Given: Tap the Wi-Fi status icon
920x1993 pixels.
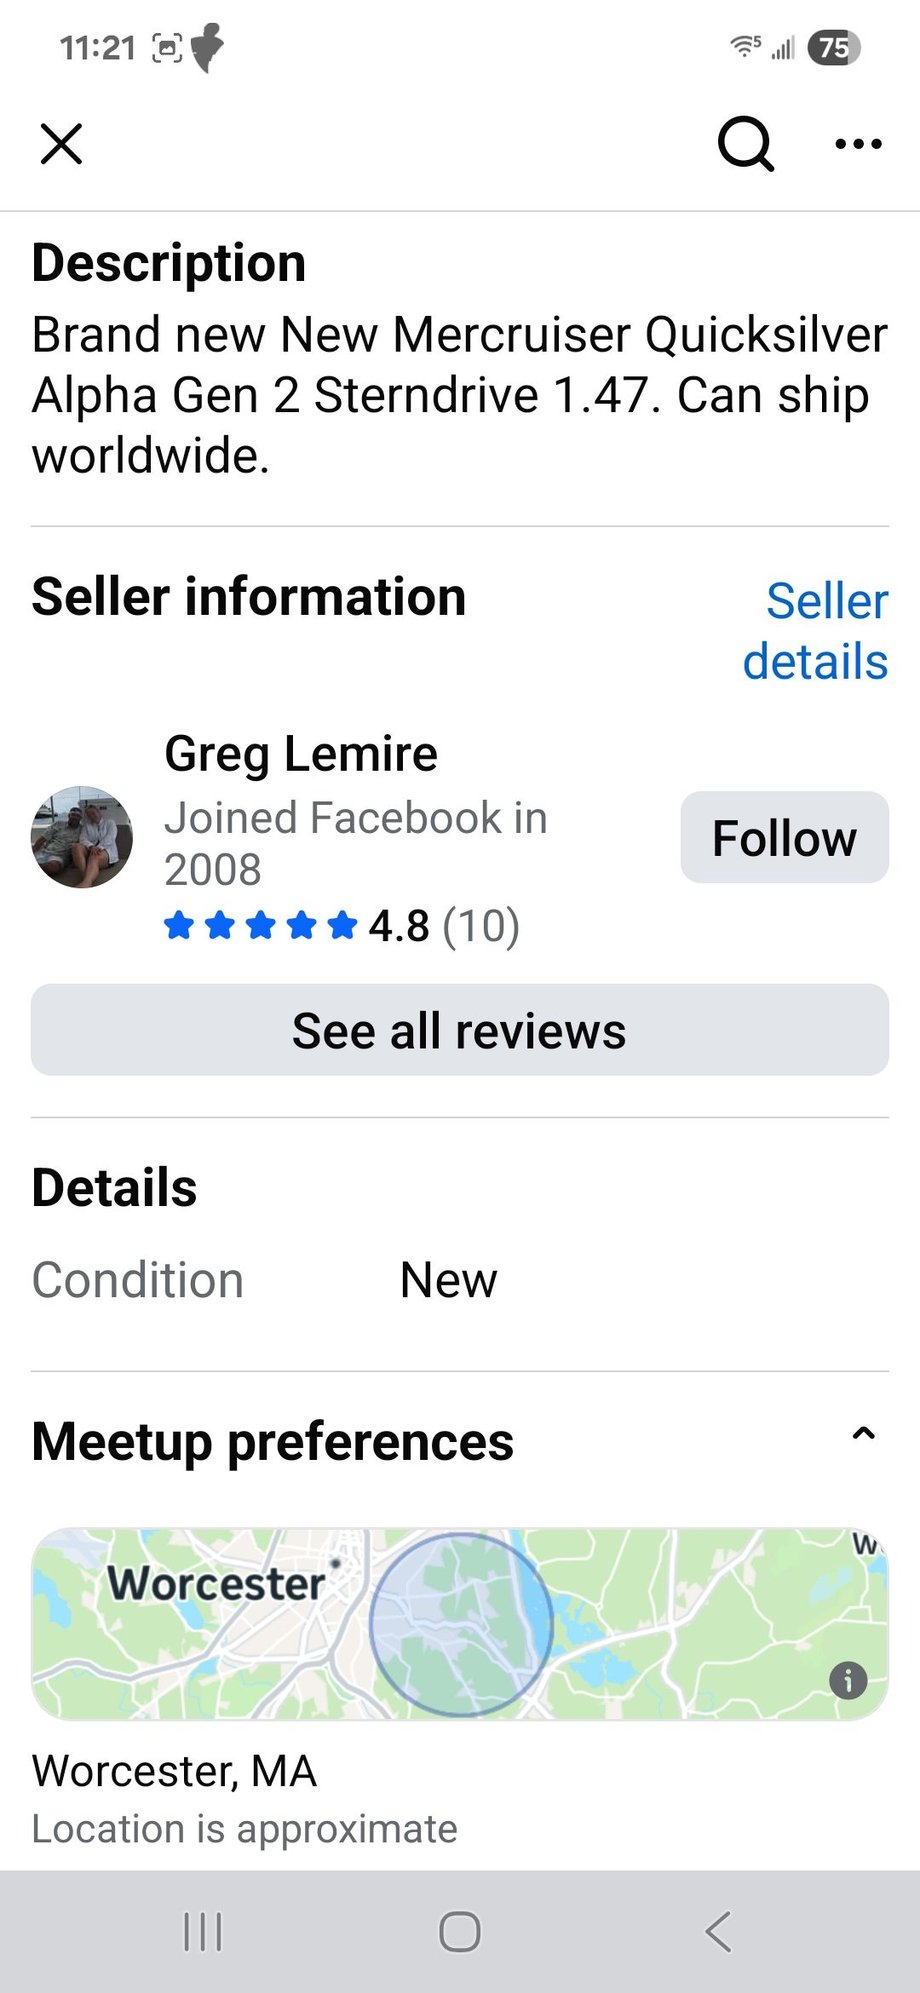Looking at the screenshot, I should [745, 46].
